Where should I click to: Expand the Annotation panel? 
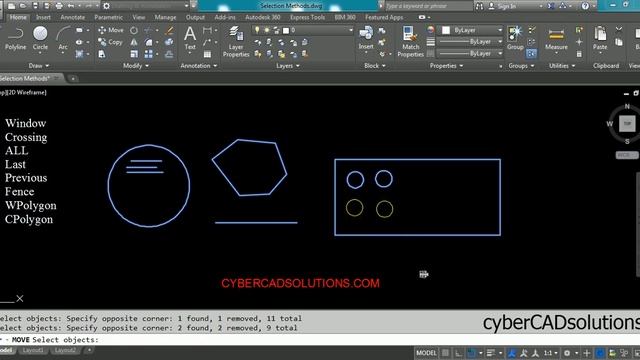click(199, 66)
